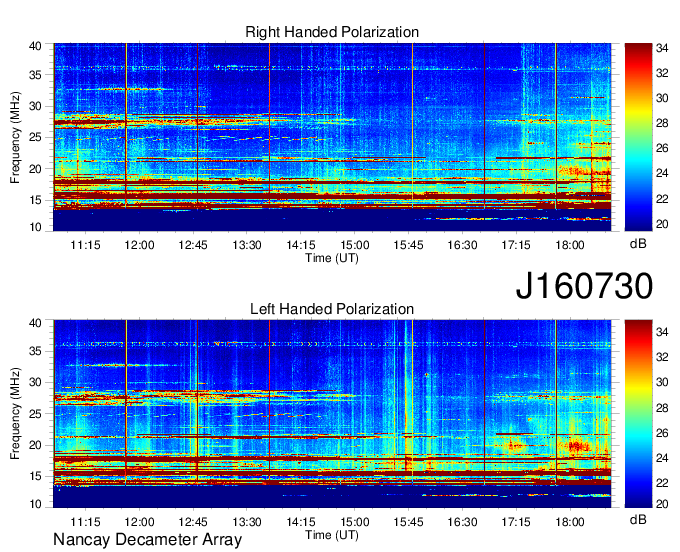Viewport: 680px width, 552px height.
Task: Click 25 MHz tick on left-handed frequency axis
Action: coord(35,414)
